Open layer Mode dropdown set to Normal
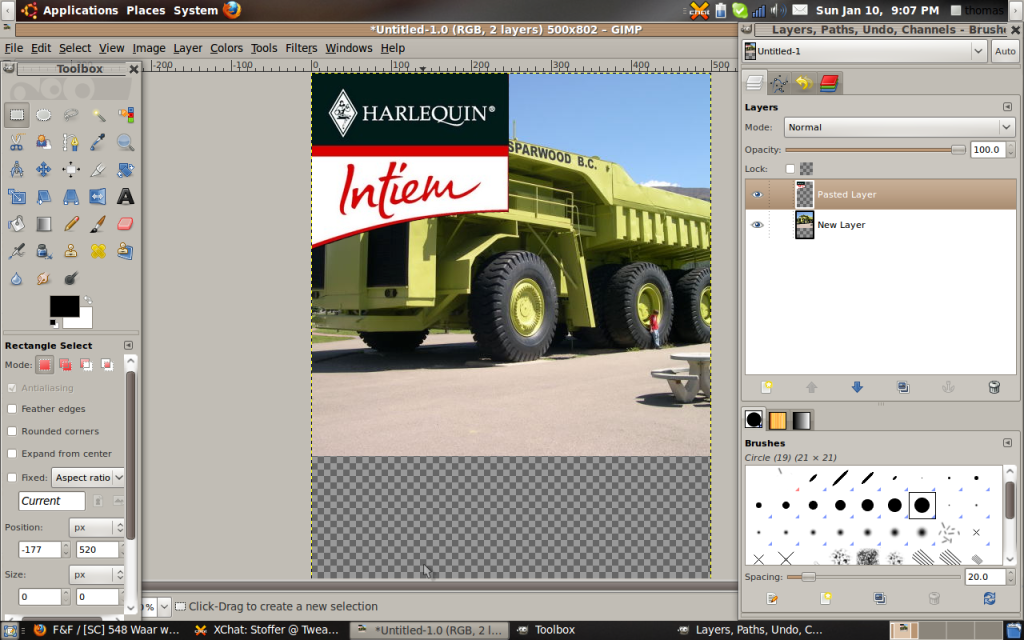 tap(899, 127)
